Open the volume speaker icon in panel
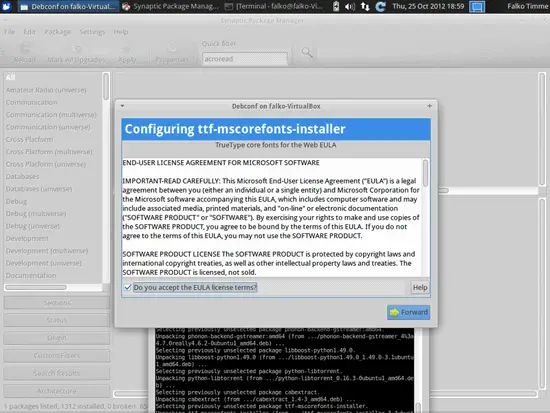Image resolution: width=550 pixels, height=413 pixels. (350, 6)
